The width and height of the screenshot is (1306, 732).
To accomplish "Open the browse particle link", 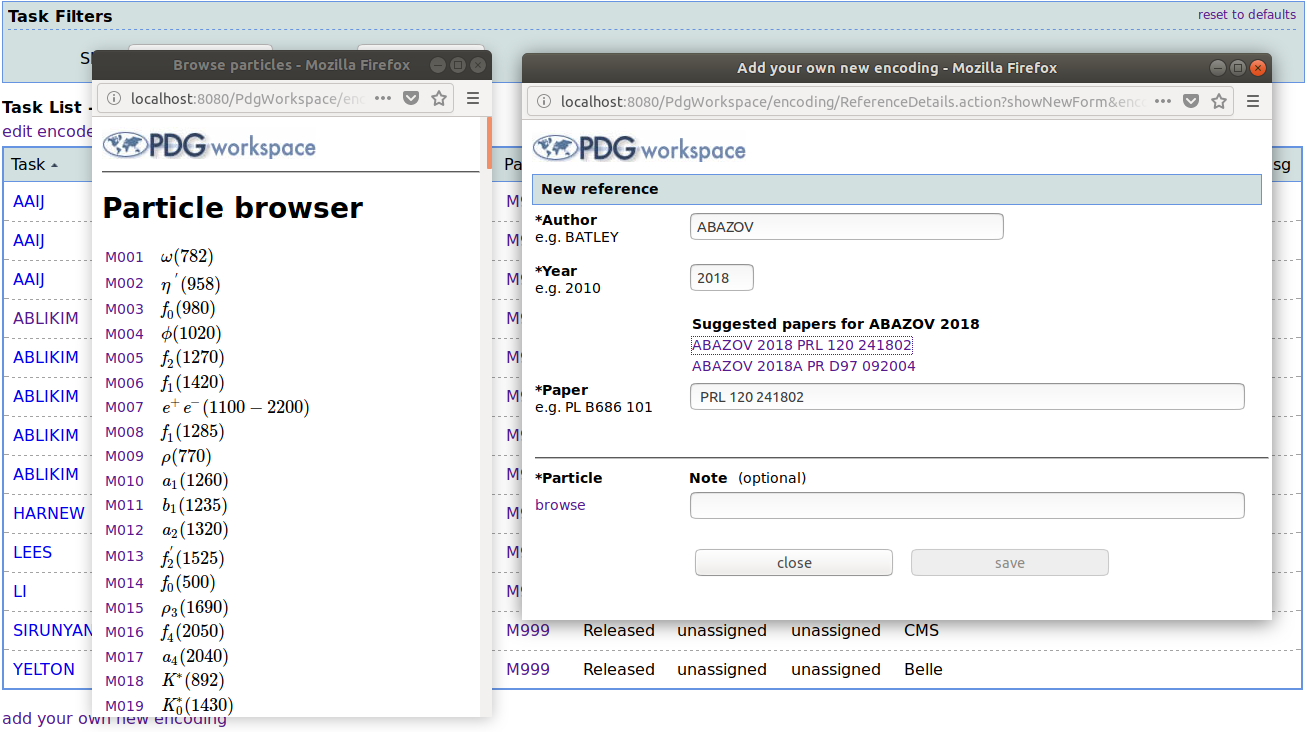I will click(560, 505).
